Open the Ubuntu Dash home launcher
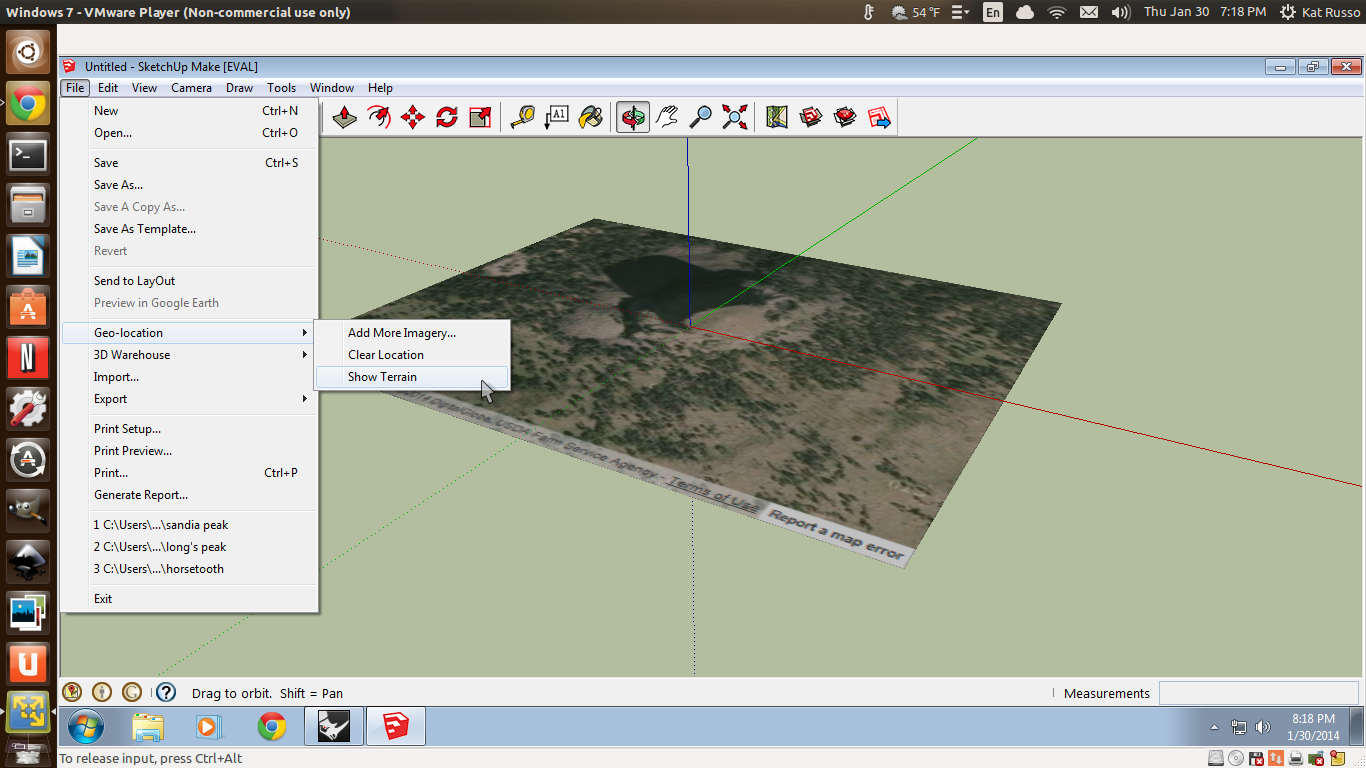Image resolution: width=1366 pixels, height=768 pixels. tap(28, 51)
